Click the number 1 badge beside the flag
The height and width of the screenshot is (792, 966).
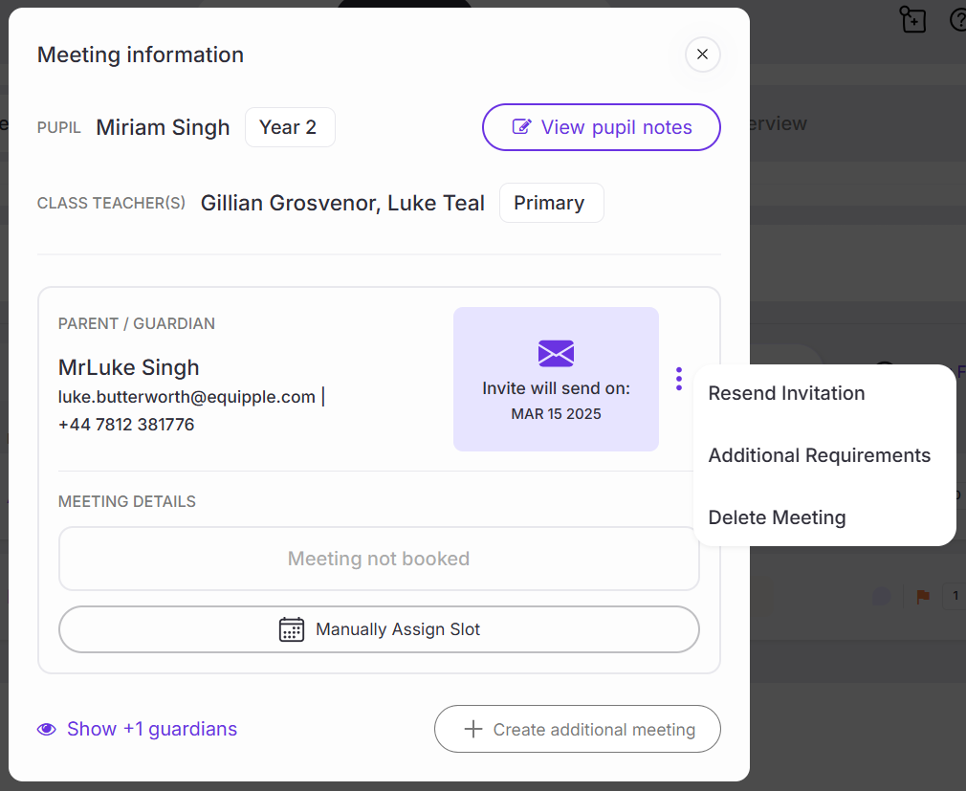(x=955, y=596)
